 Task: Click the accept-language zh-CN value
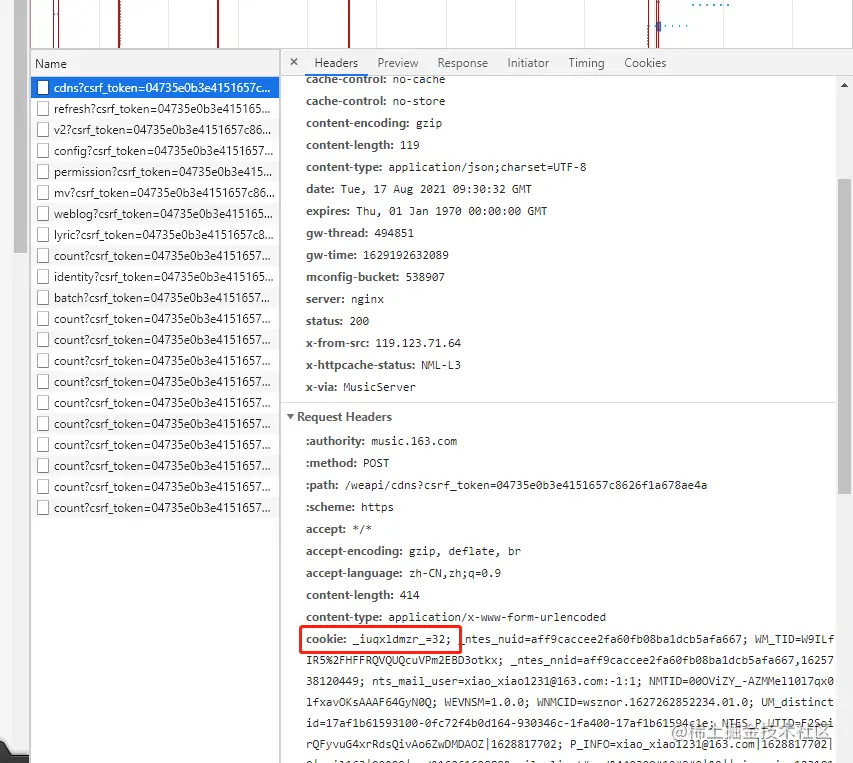tap(455, 573)
